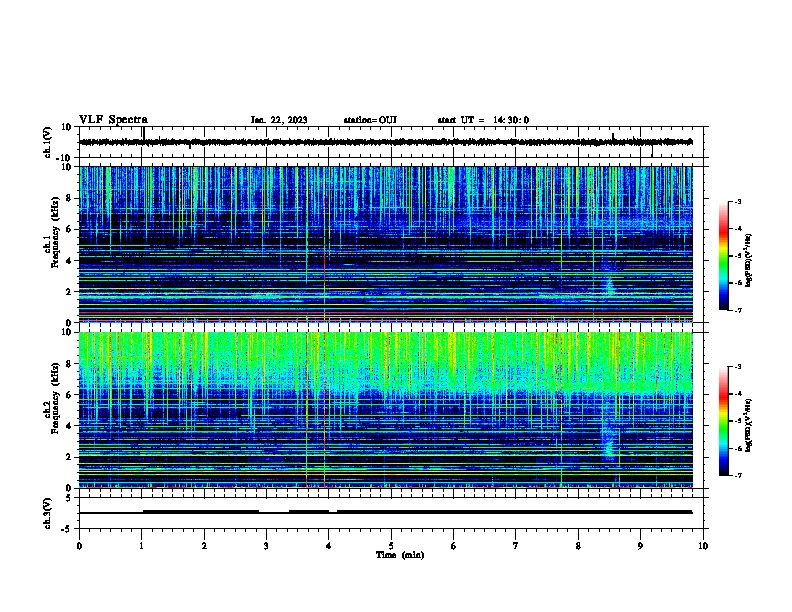Click the "-7" tick on ch.1 colorbar
792x612 pixels.
tap(737, 311)
